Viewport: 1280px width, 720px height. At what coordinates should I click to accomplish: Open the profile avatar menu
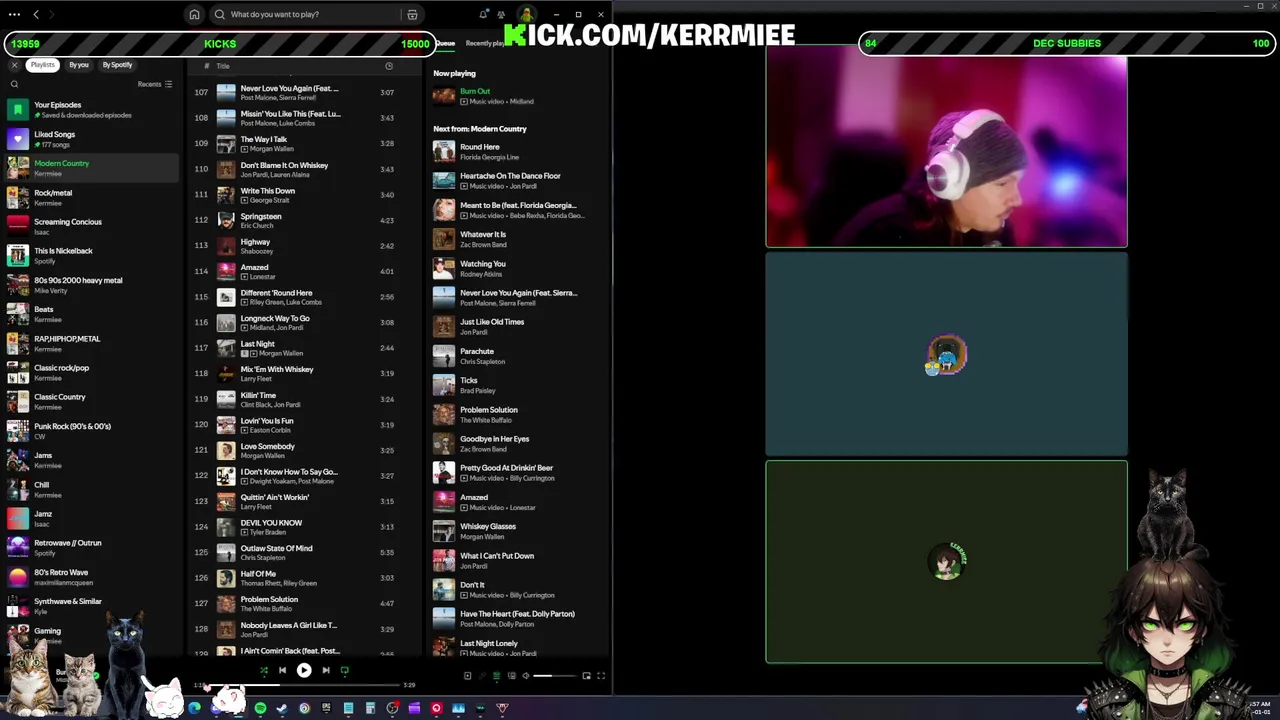tap(525, 15)
